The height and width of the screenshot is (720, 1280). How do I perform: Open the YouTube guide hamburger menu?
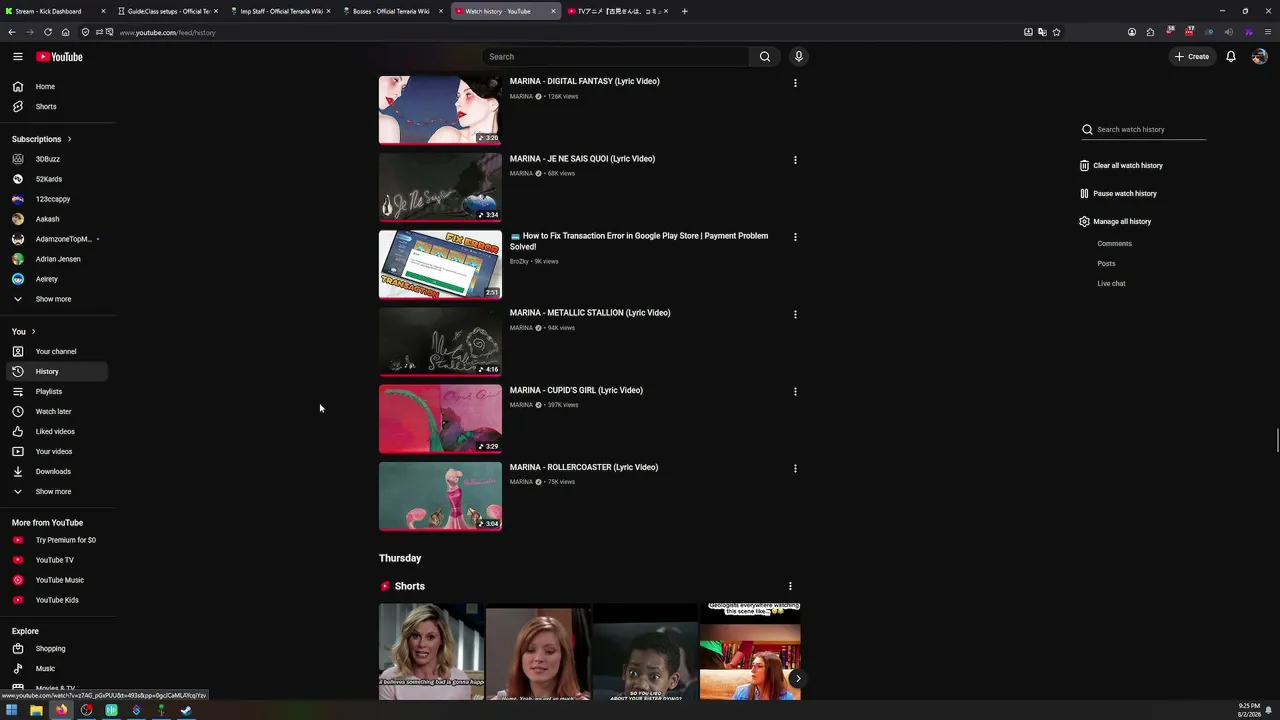click(x=18, y=57)
